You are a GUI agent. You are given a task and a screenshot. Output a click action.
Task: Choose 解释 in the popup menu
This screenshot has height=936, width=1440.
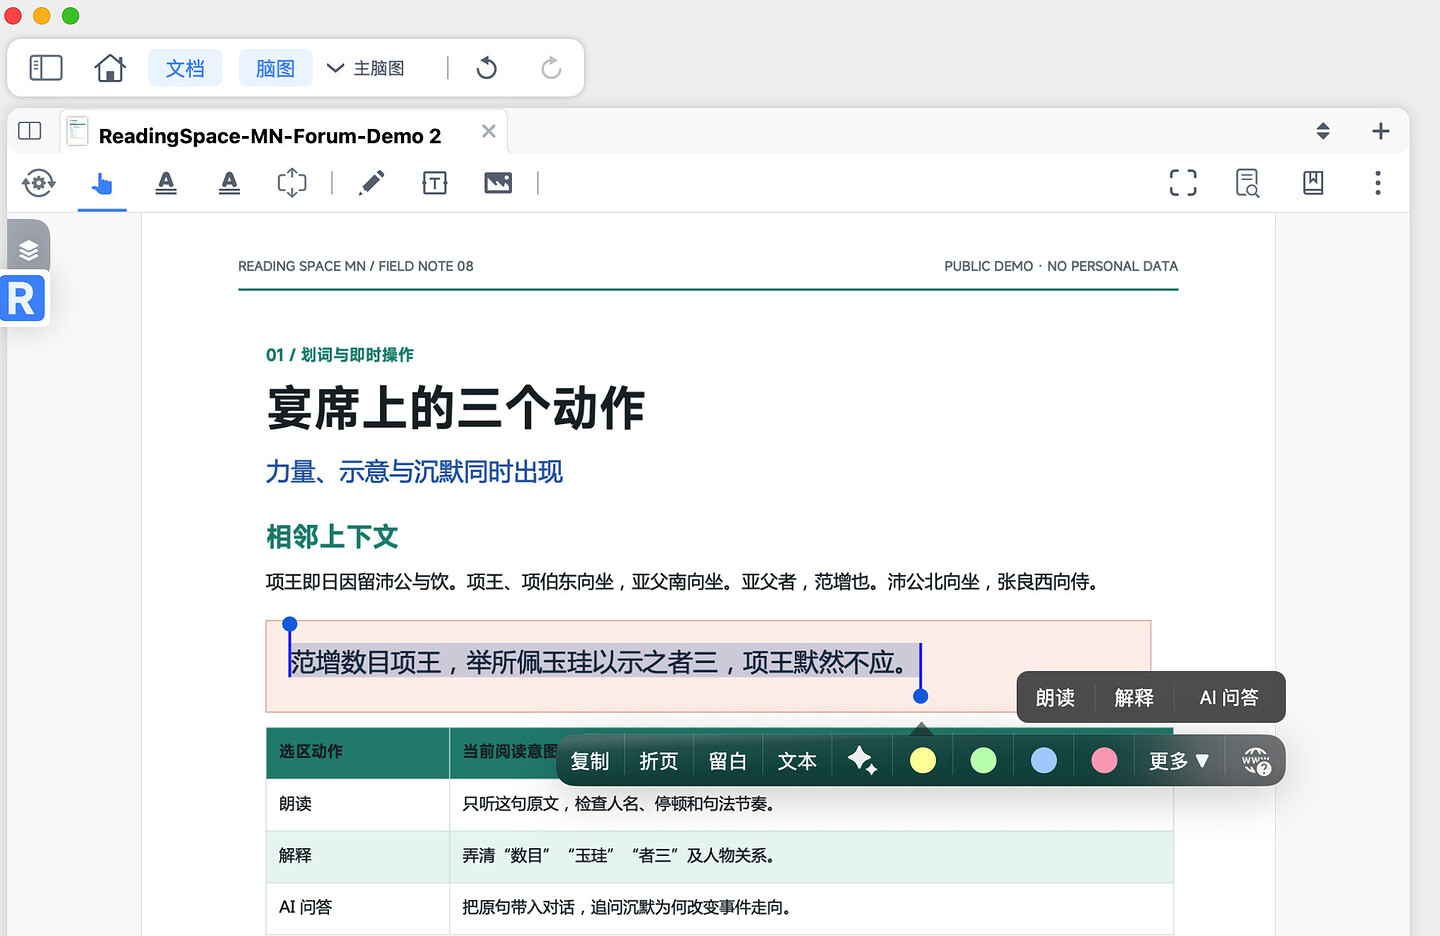1134,698
